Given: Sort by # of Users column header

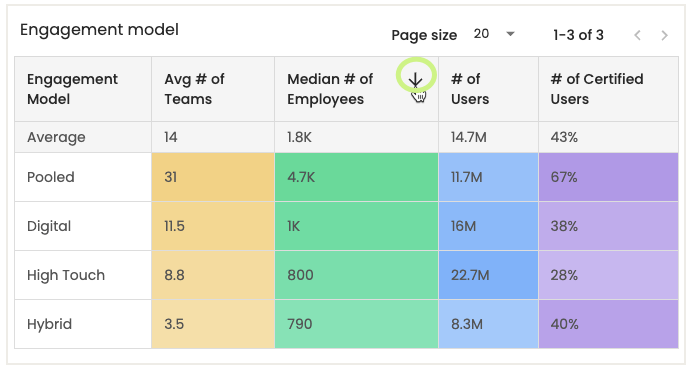Looking at the screenshot, I should point(470,89).
